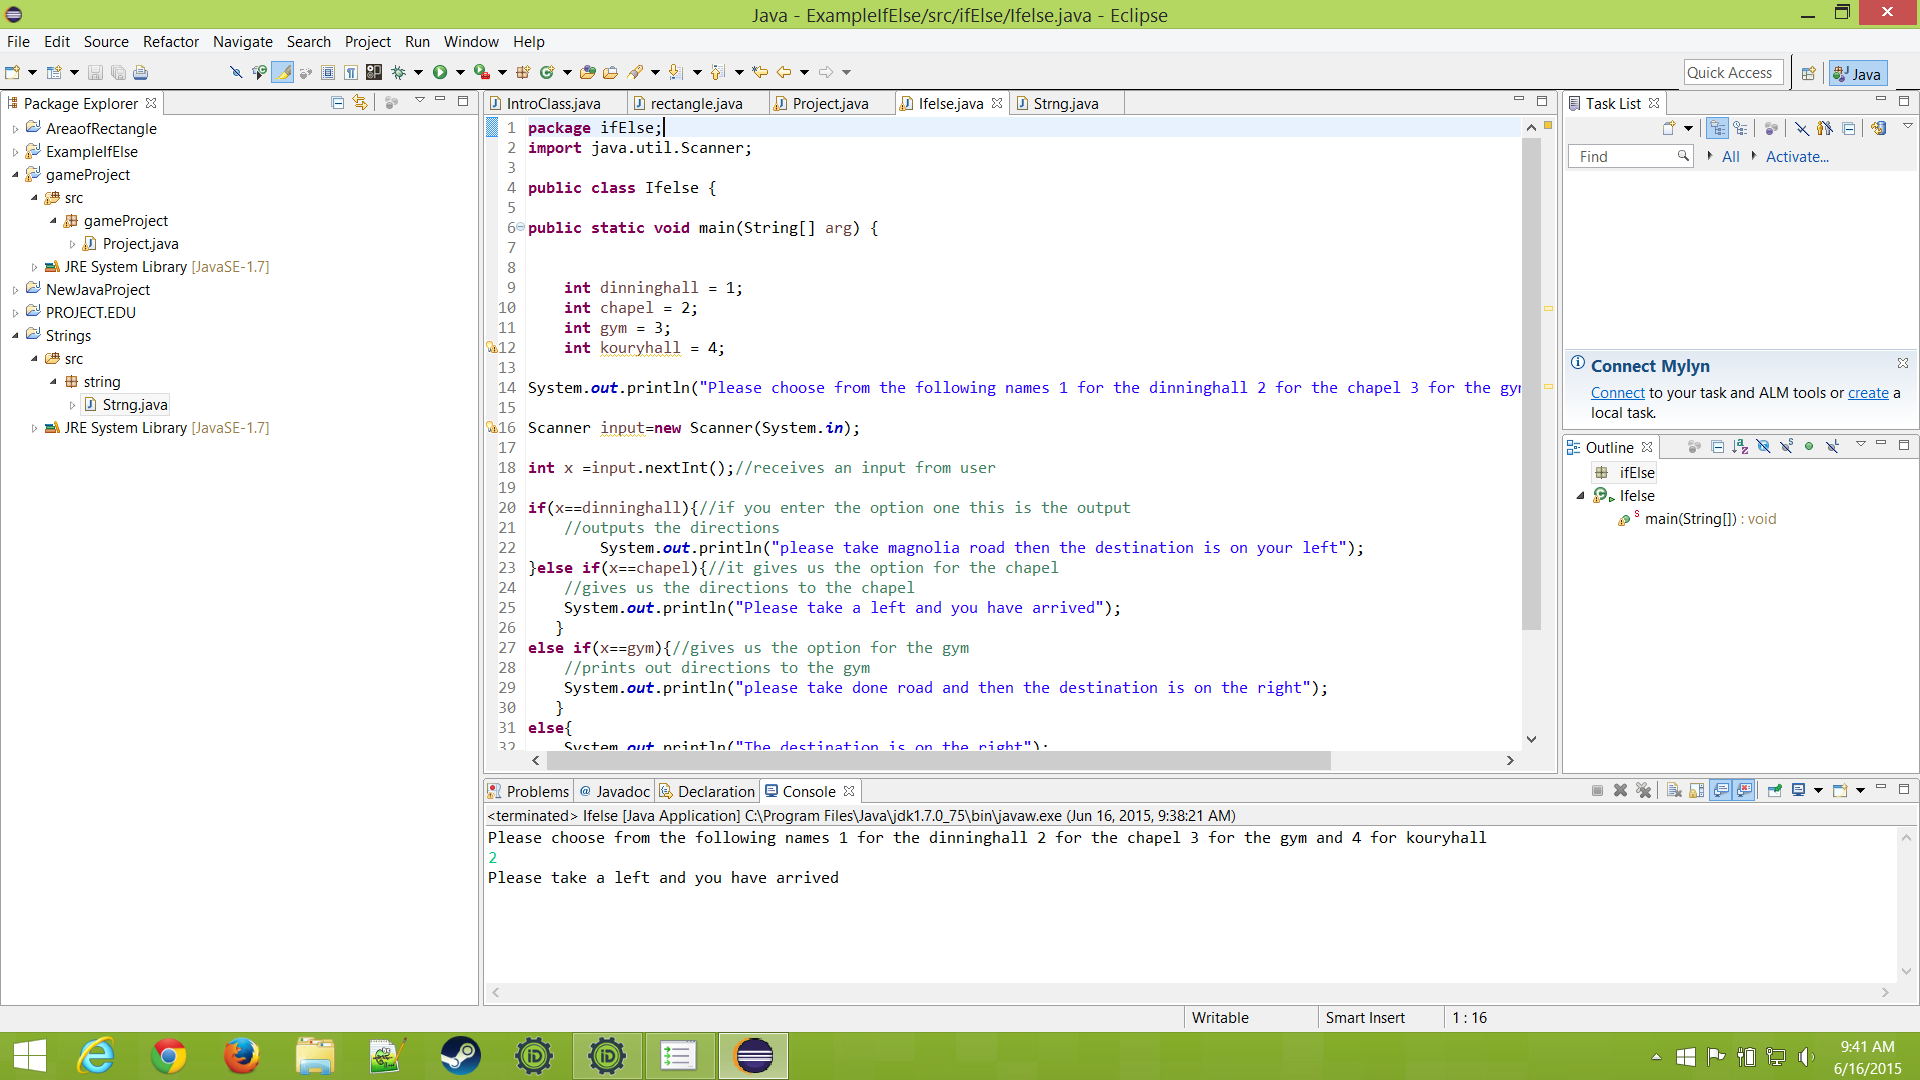
Task: Expand the PROJECT.EDU tree node
Action: [x=15, y=313]
